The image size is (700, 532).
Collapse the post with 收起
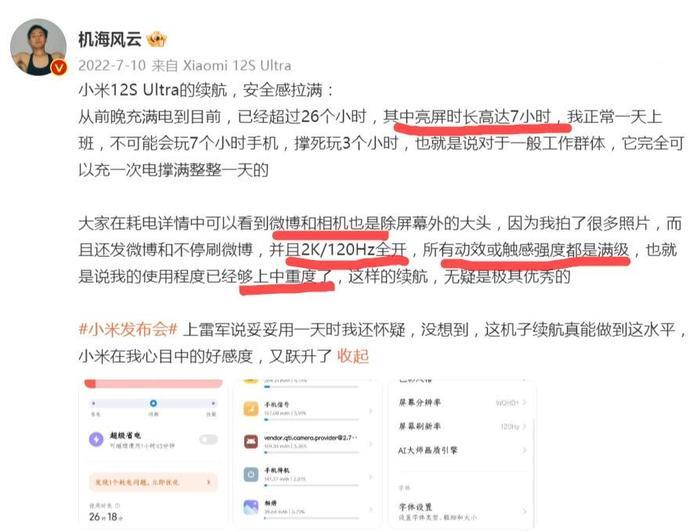[x=353, y=356]
